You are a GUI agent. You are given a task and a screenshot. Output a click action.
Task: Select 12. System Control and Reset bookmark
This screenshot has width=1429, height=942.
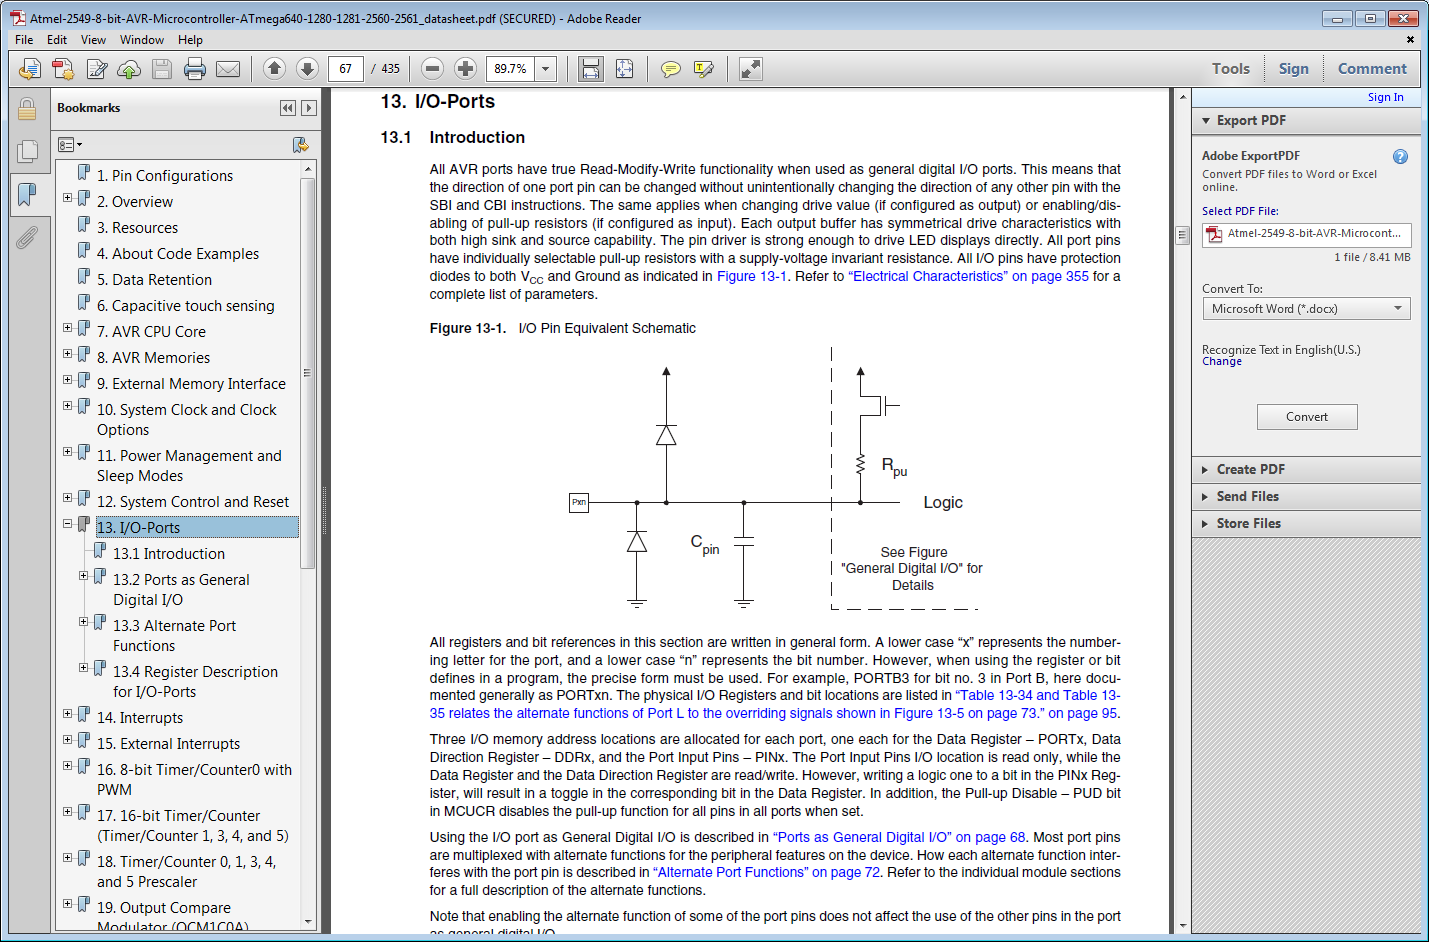click(x=193, y=502)
